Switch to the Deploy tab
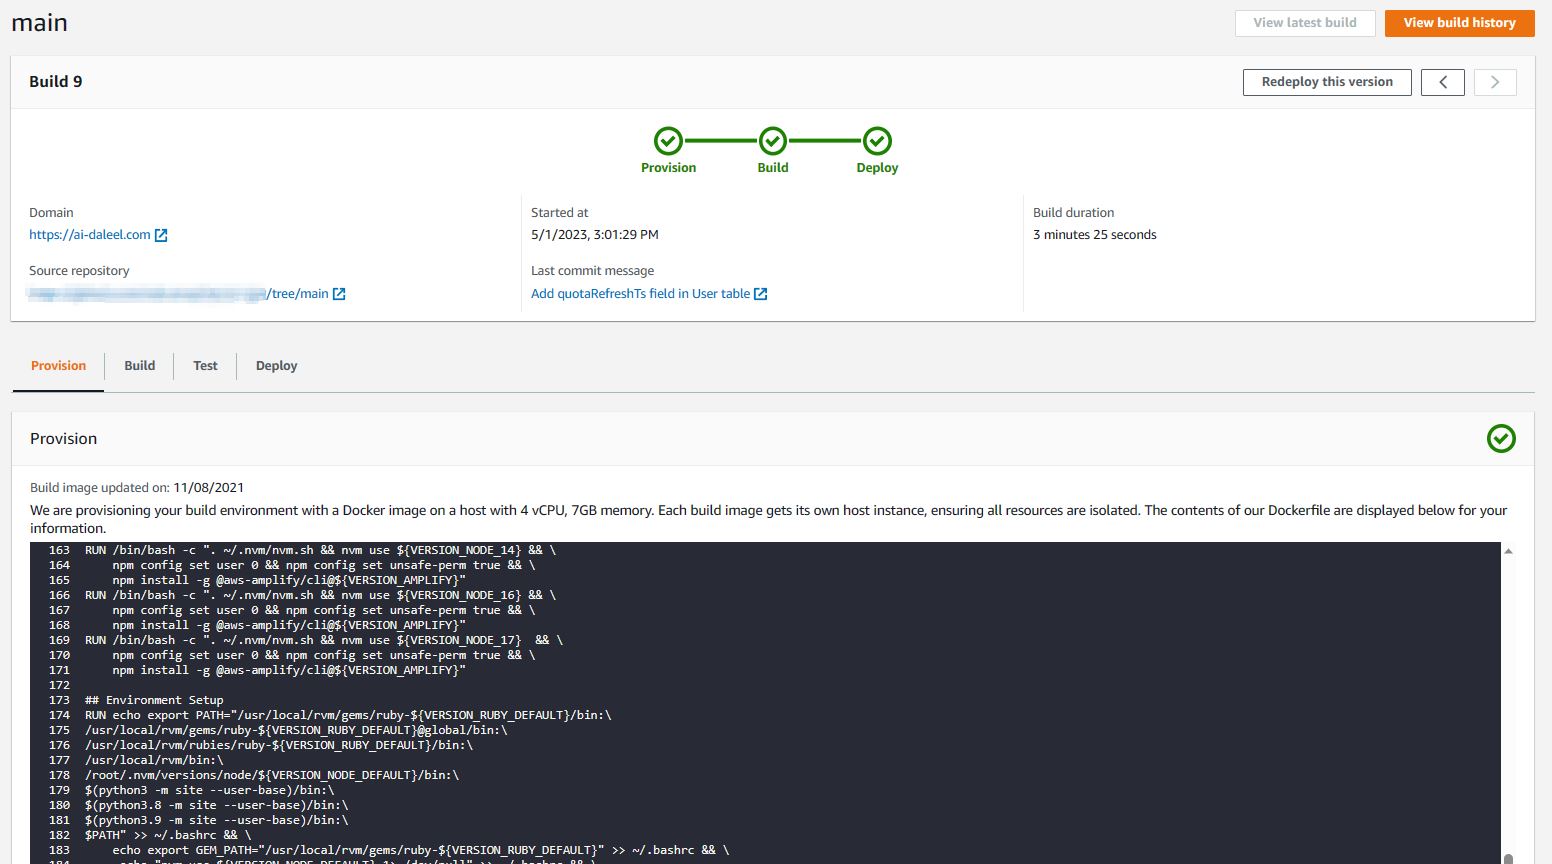1552x864 pixels. (x=276, y=366)
